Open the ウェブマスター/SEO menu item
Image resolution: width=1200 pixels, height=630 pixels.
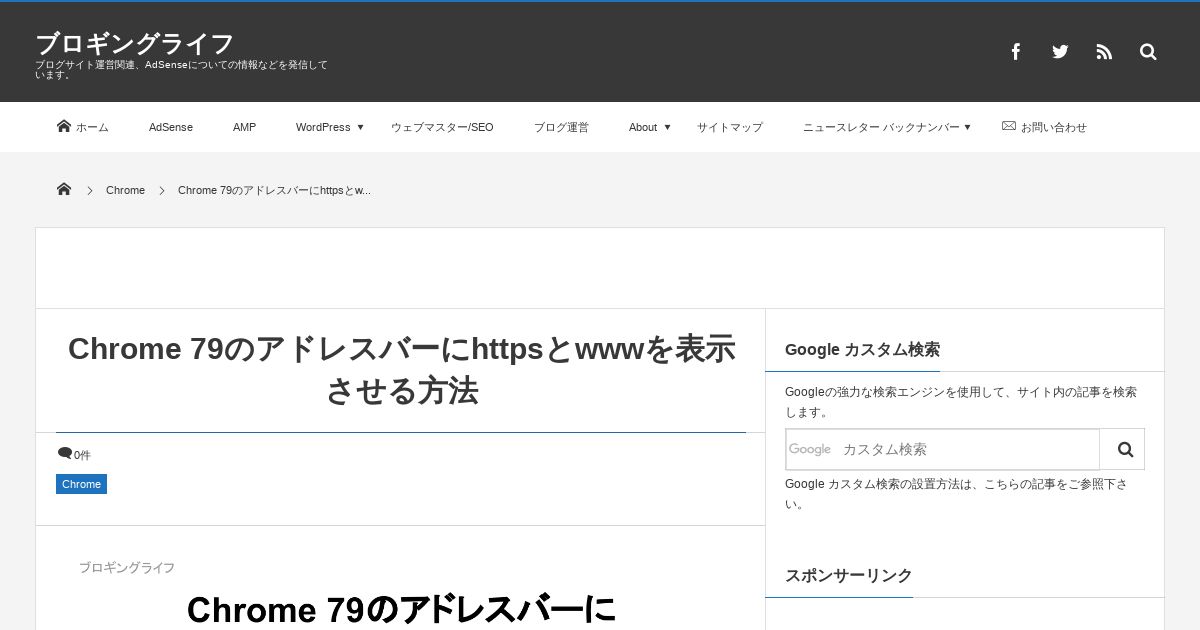coord(442,127)
